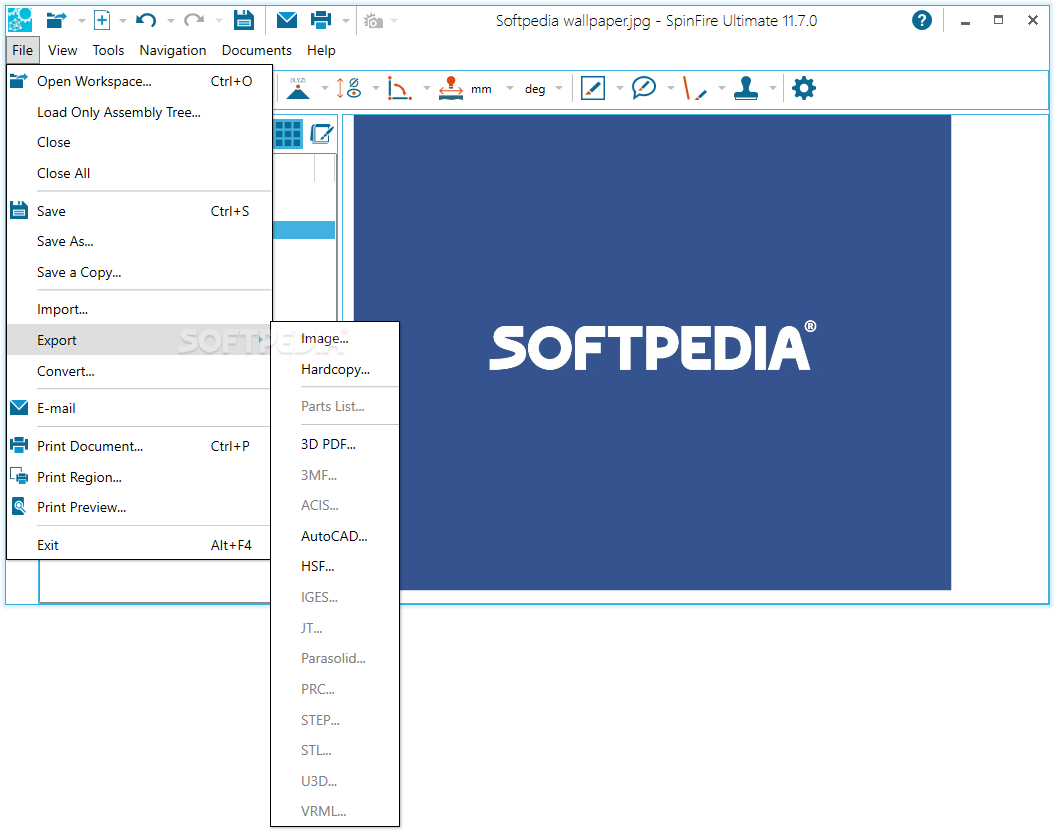The width and height of the screenshot is (1055, 833).
Task: Open the Help menu
Action: coord(321,50)
